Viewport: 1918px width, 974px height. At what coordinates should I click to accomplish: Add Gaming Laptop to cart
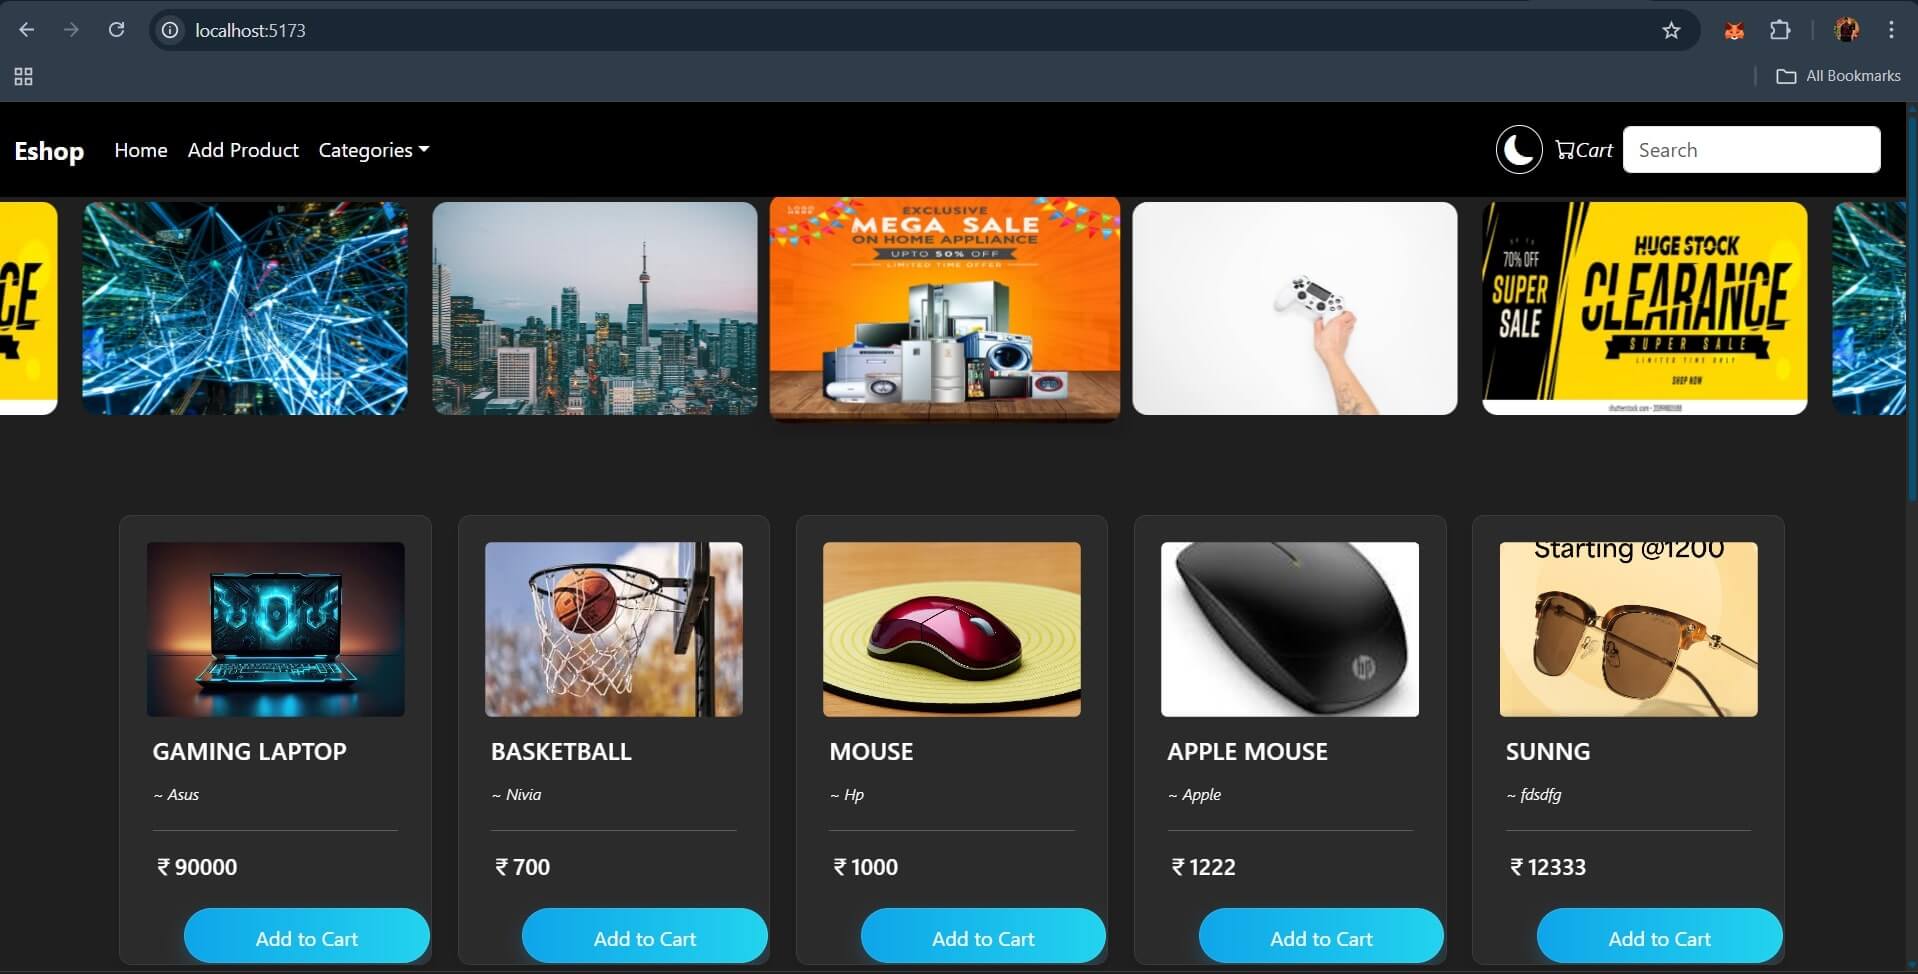(x=307, y=937)
